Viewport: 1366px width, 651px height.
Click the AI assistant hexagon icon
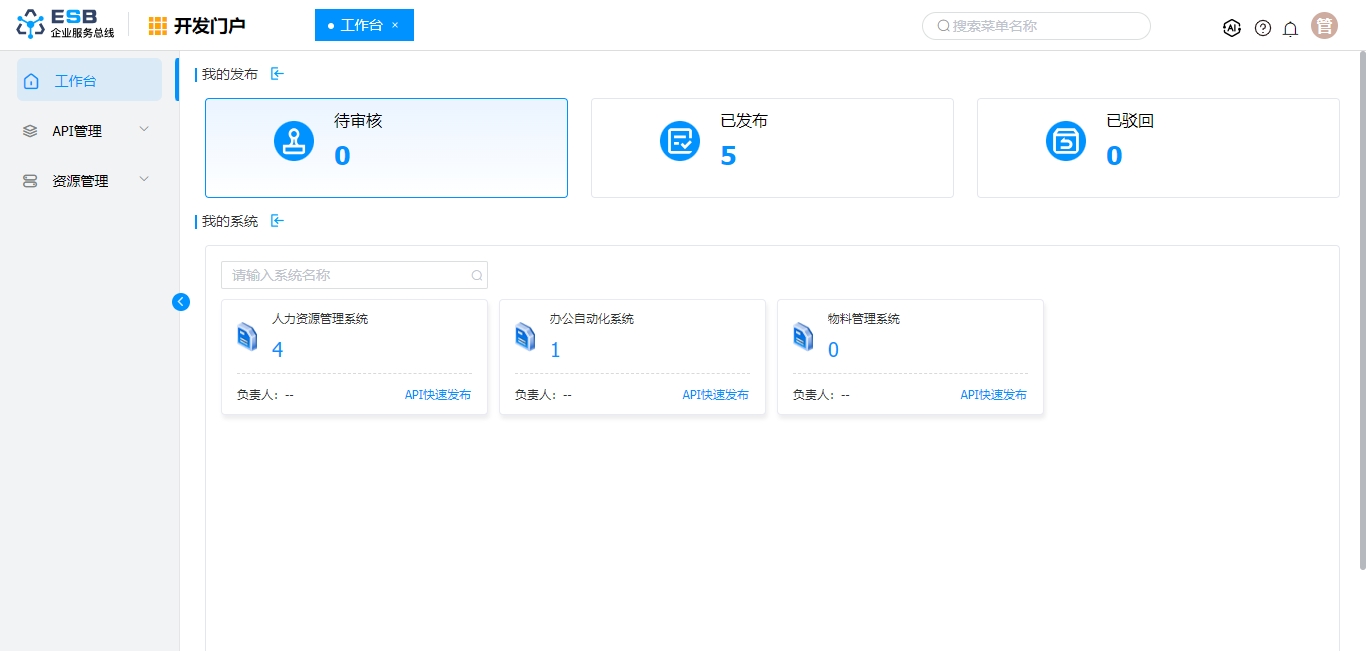click(1232, 28)
